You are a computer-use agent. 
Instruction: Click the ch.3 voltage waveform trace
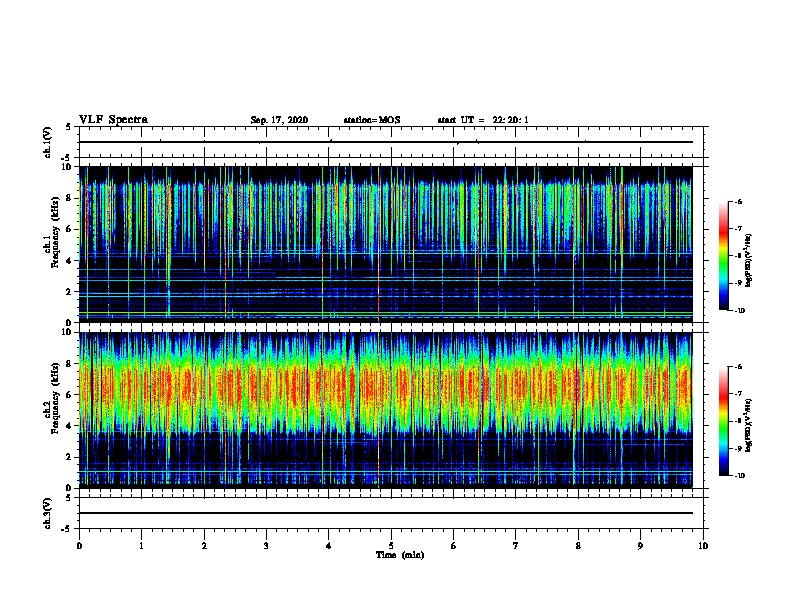click(x=386, y=513)
